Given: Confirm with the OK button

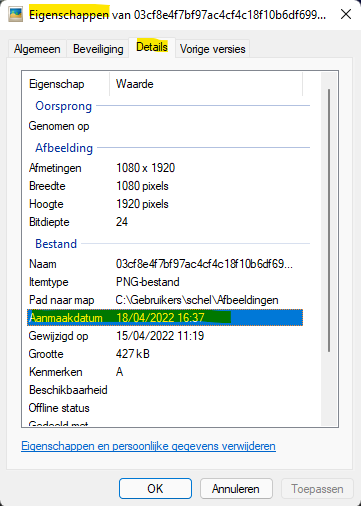Looking at the screenshot, I should 155,489.
